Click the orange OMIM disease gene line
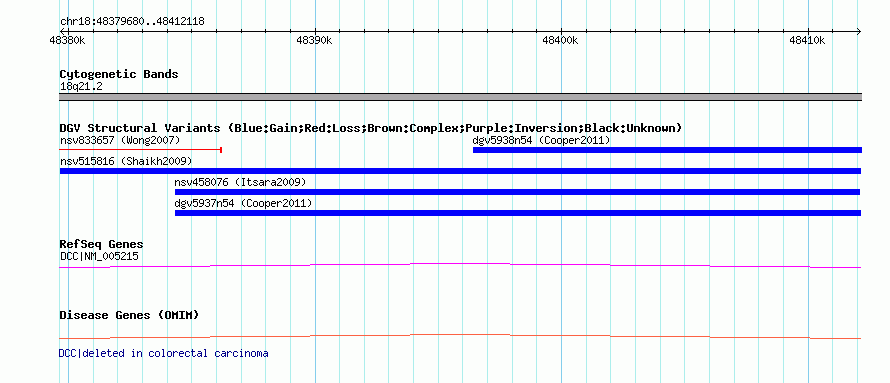This screenshot has width=890, height=383. click(460, 336)
